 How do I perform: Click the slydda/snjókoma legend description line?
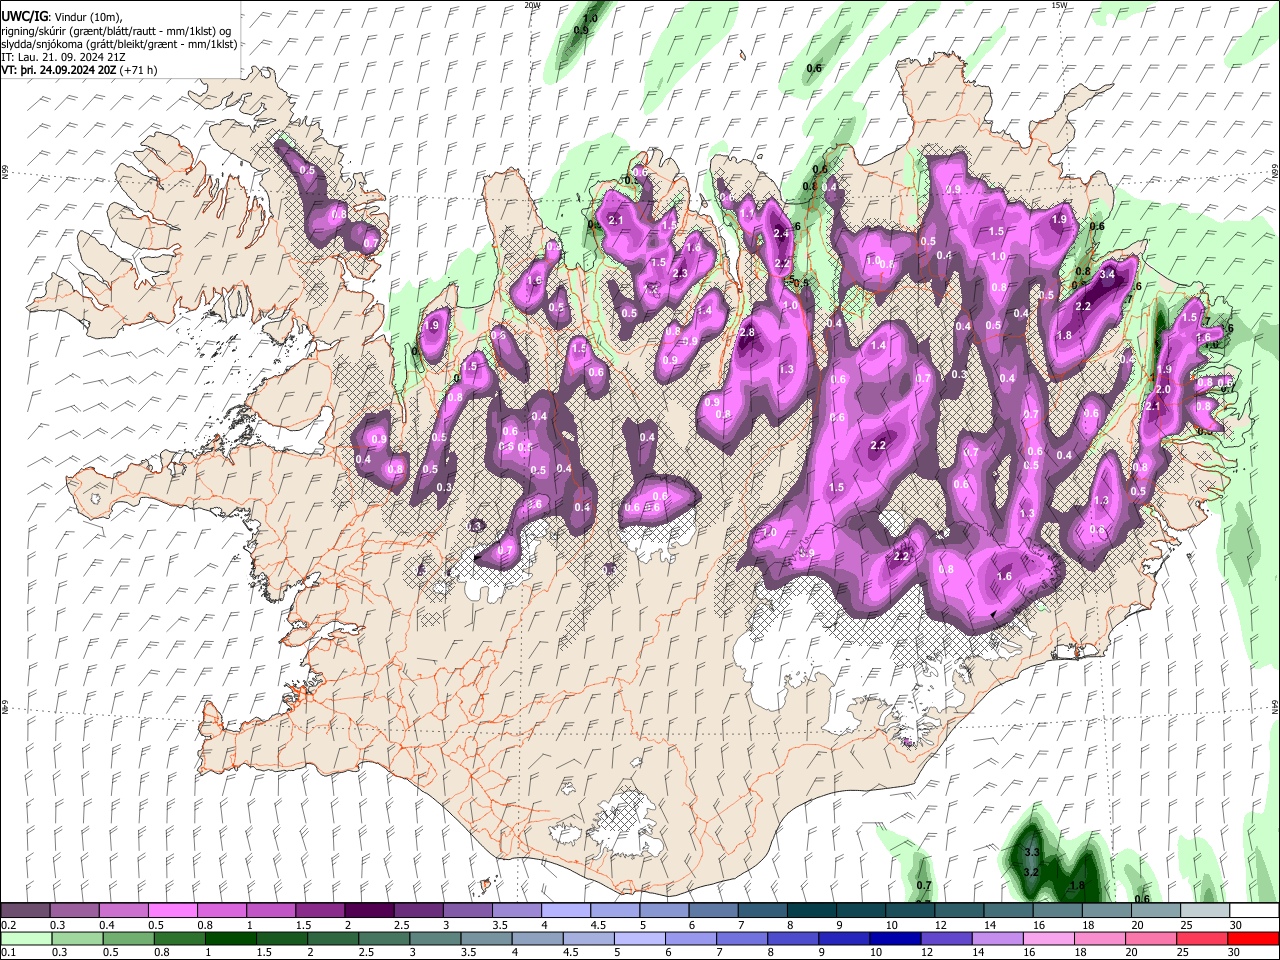[x=119, y=44]
